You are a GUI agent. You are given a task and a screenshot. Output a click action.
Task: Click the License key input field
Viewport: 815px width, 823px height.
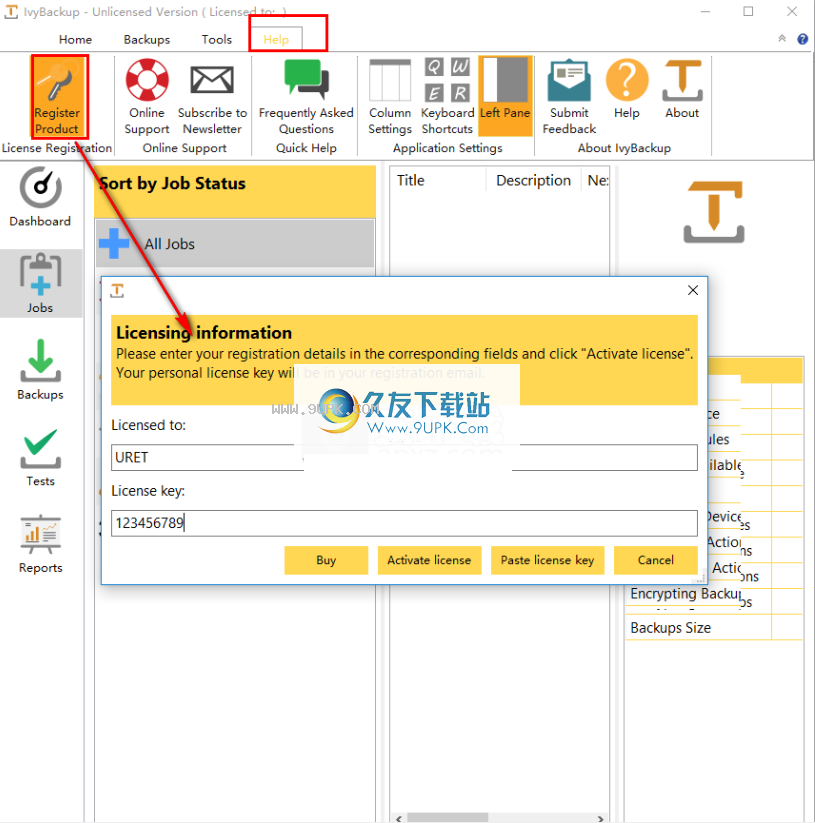404,523
